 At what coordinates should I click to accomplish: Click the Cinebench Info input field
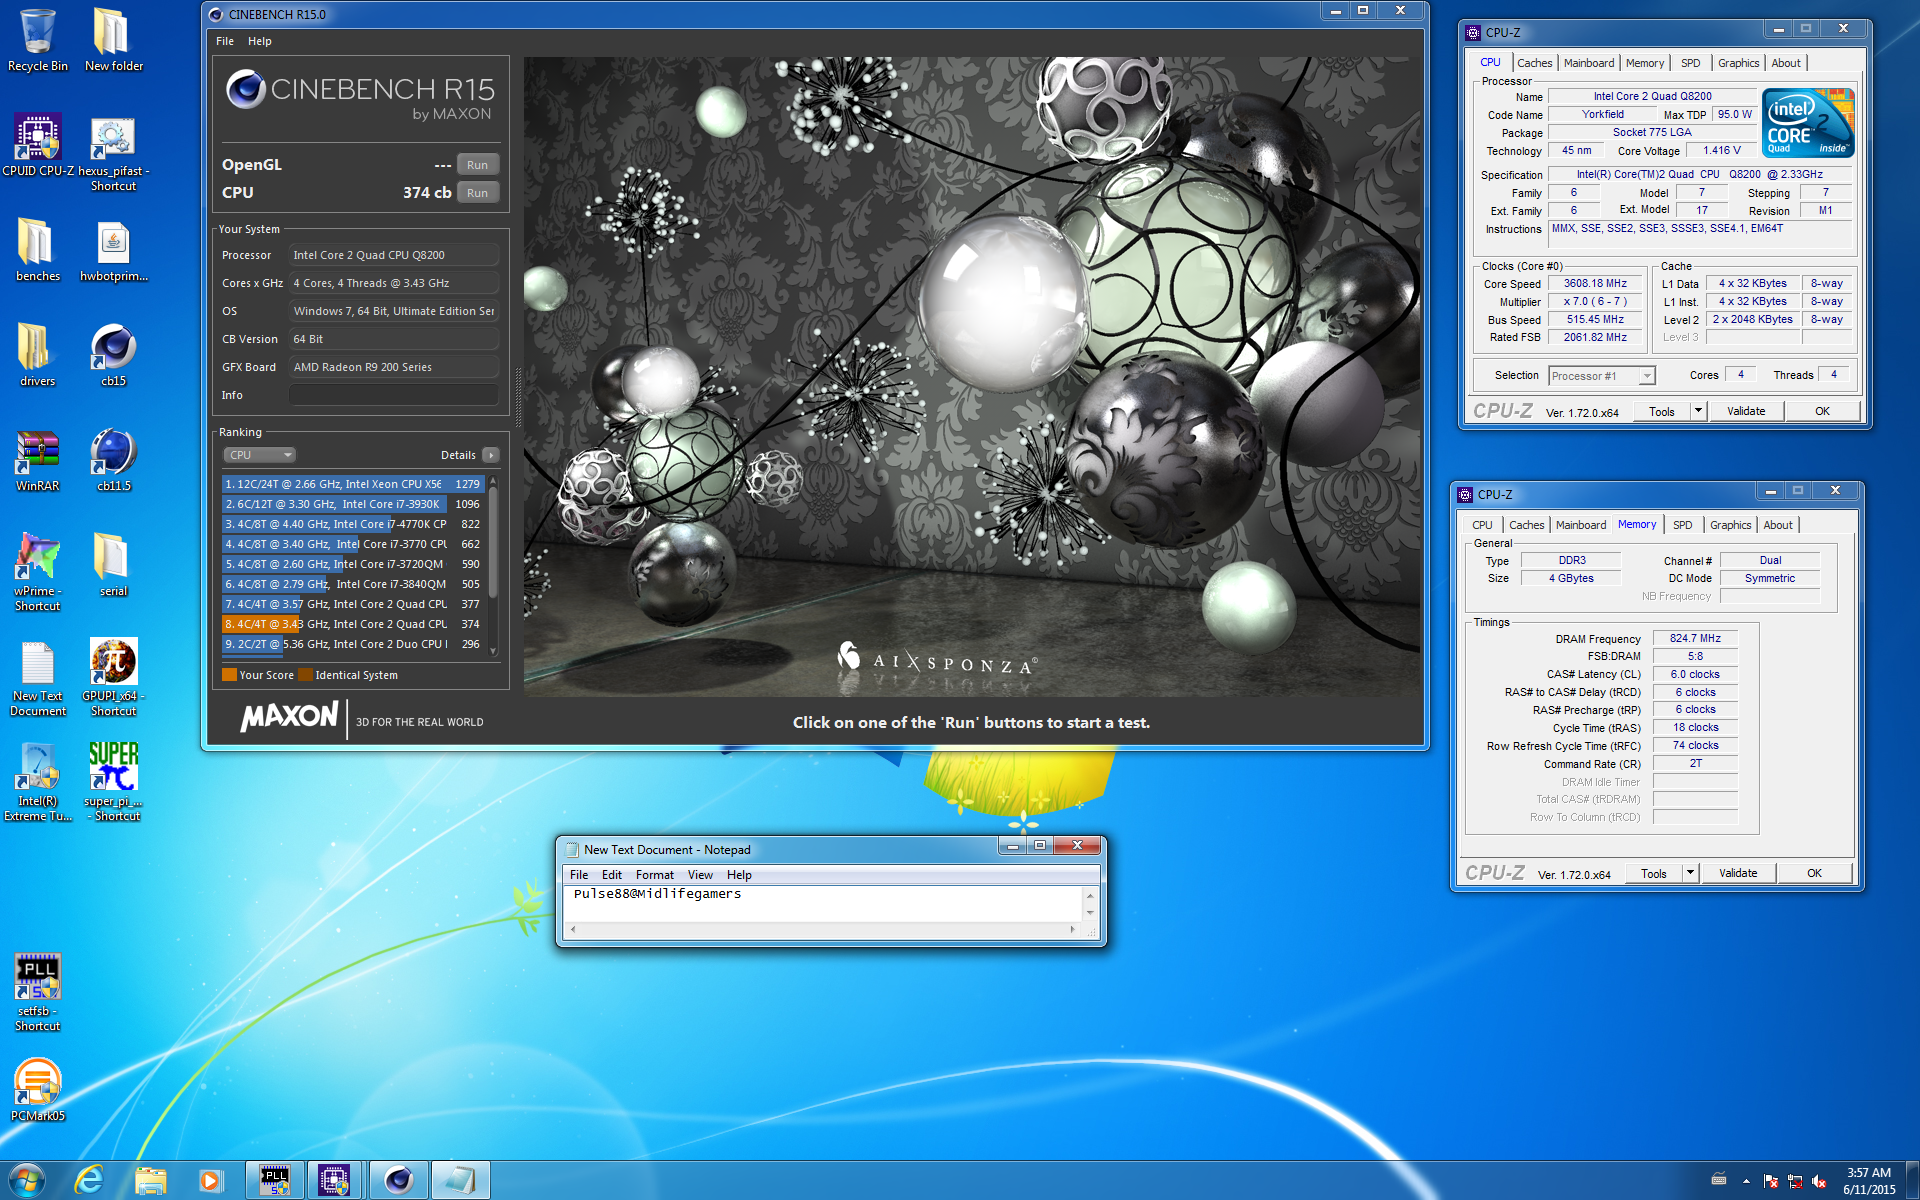394,395
